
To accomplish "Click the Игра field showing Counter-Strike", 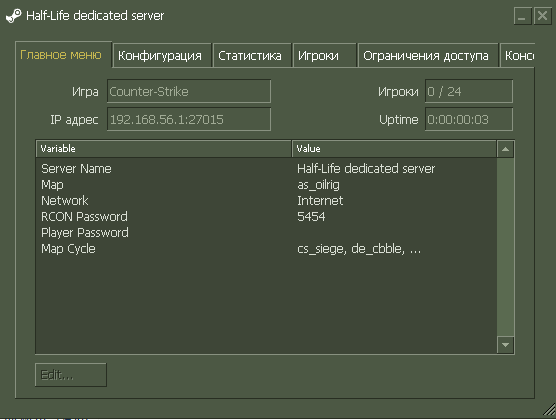I will pos(189,92).
